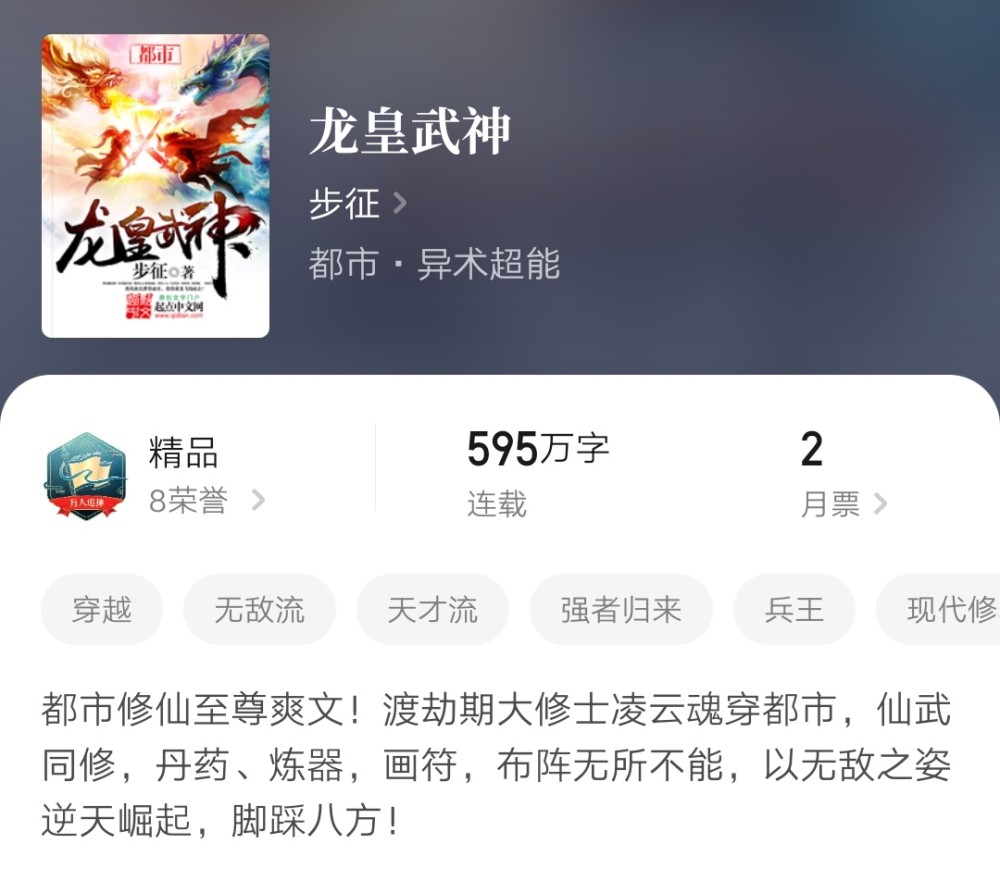Expand the chevron next to 8荣誉
The height and width of the screenshot is (881, 1000).
pyautogui.click(x=258, y=500)
